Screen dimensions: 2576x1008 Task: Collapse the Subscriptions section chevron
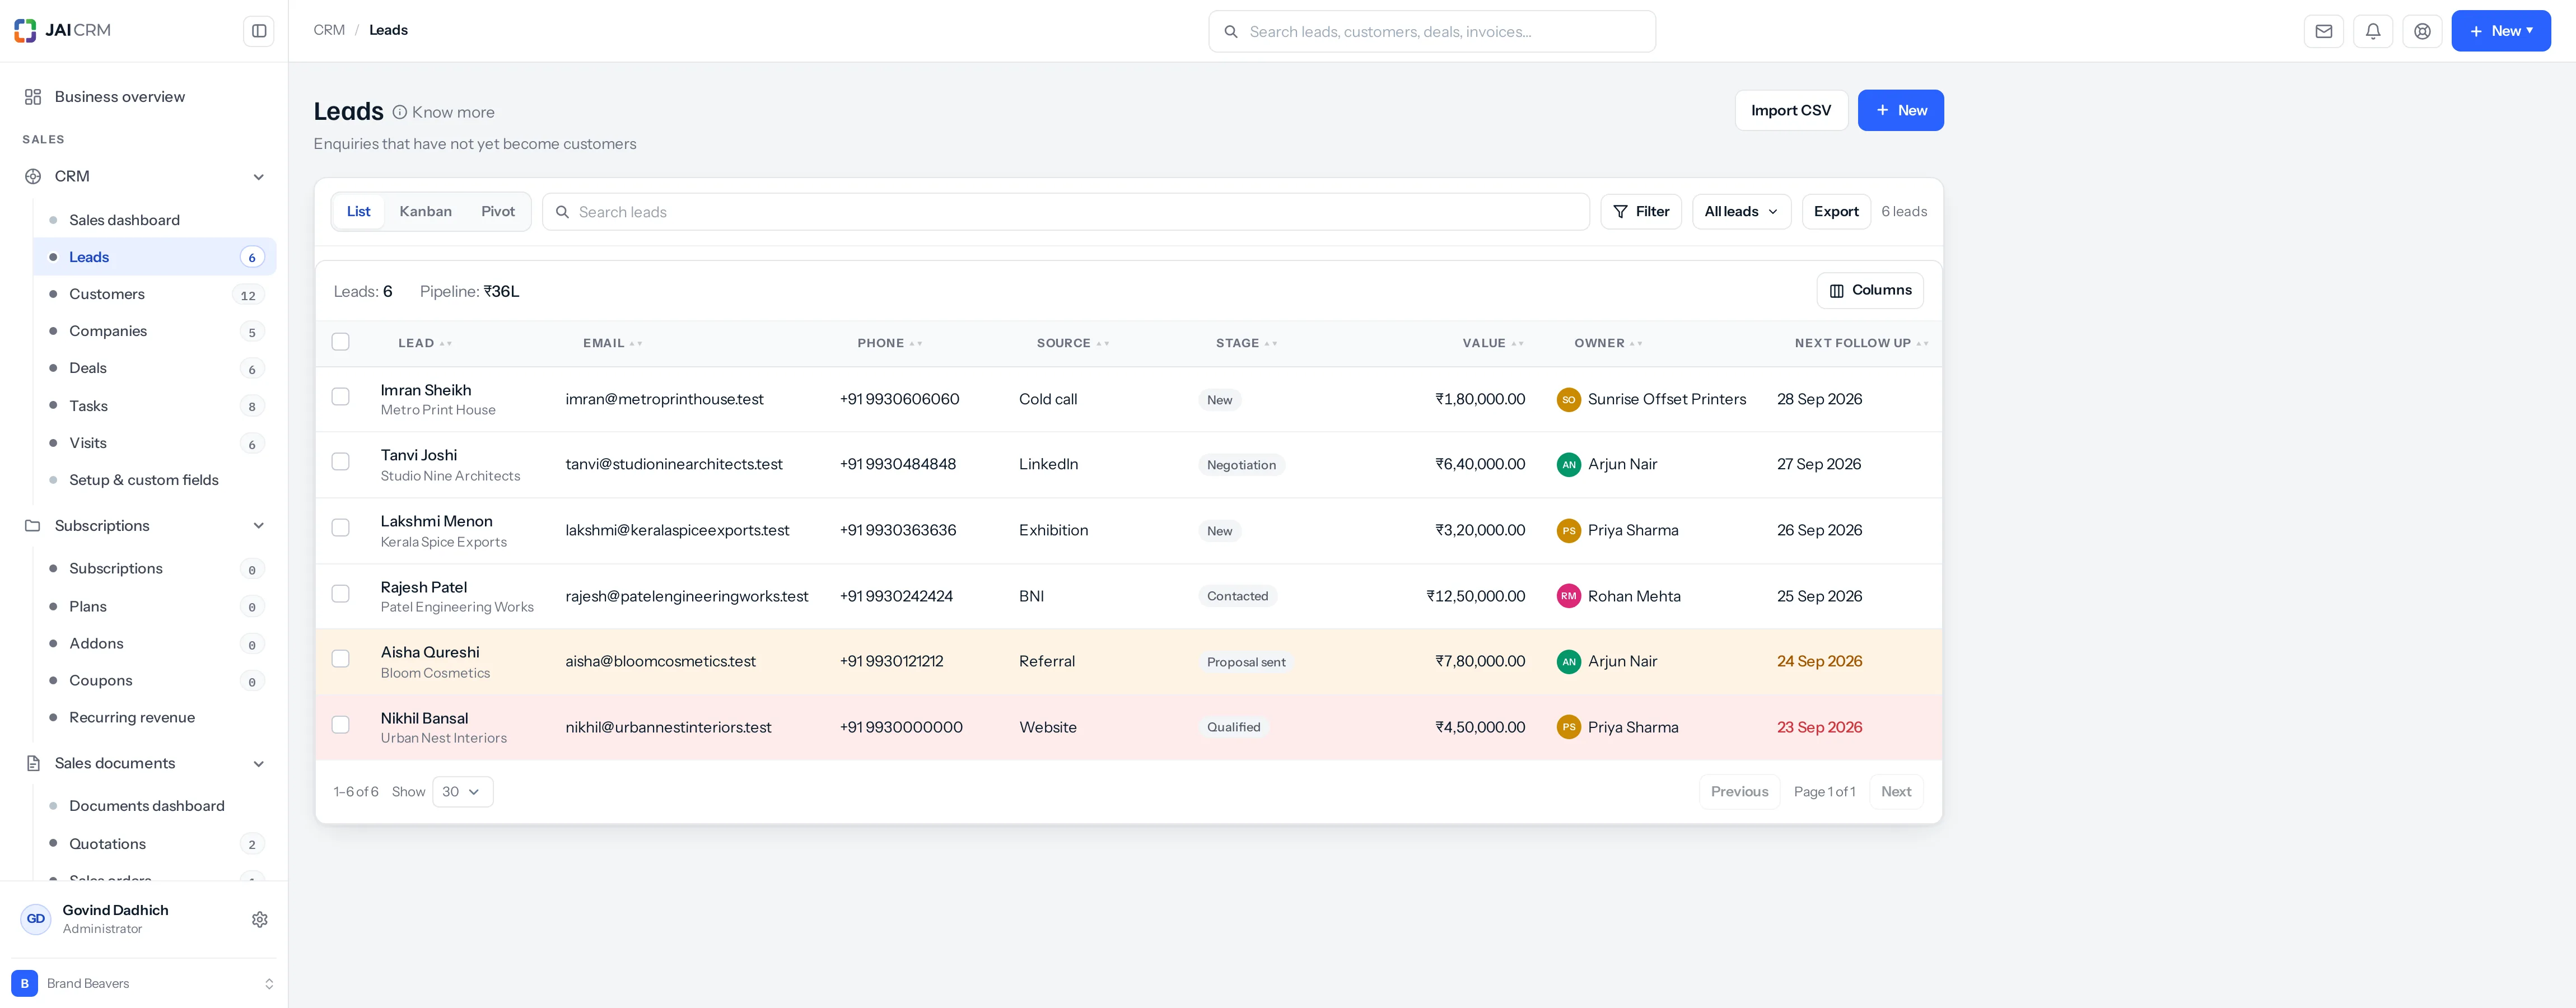pos(259,526)
